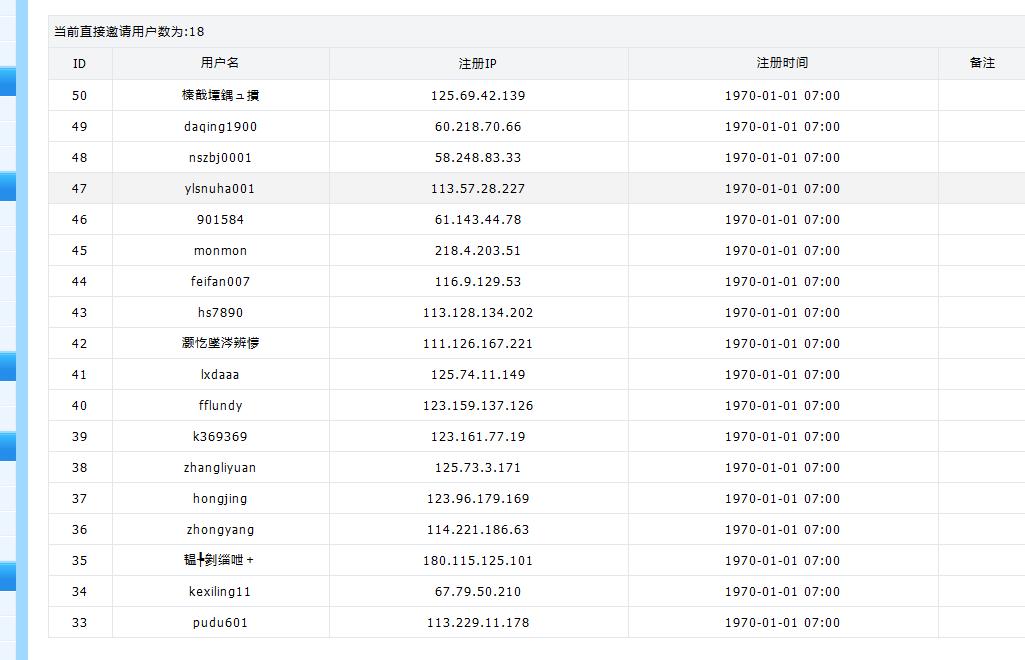
Task: Click the monmon username cell
Action: (x=220, y=251)
